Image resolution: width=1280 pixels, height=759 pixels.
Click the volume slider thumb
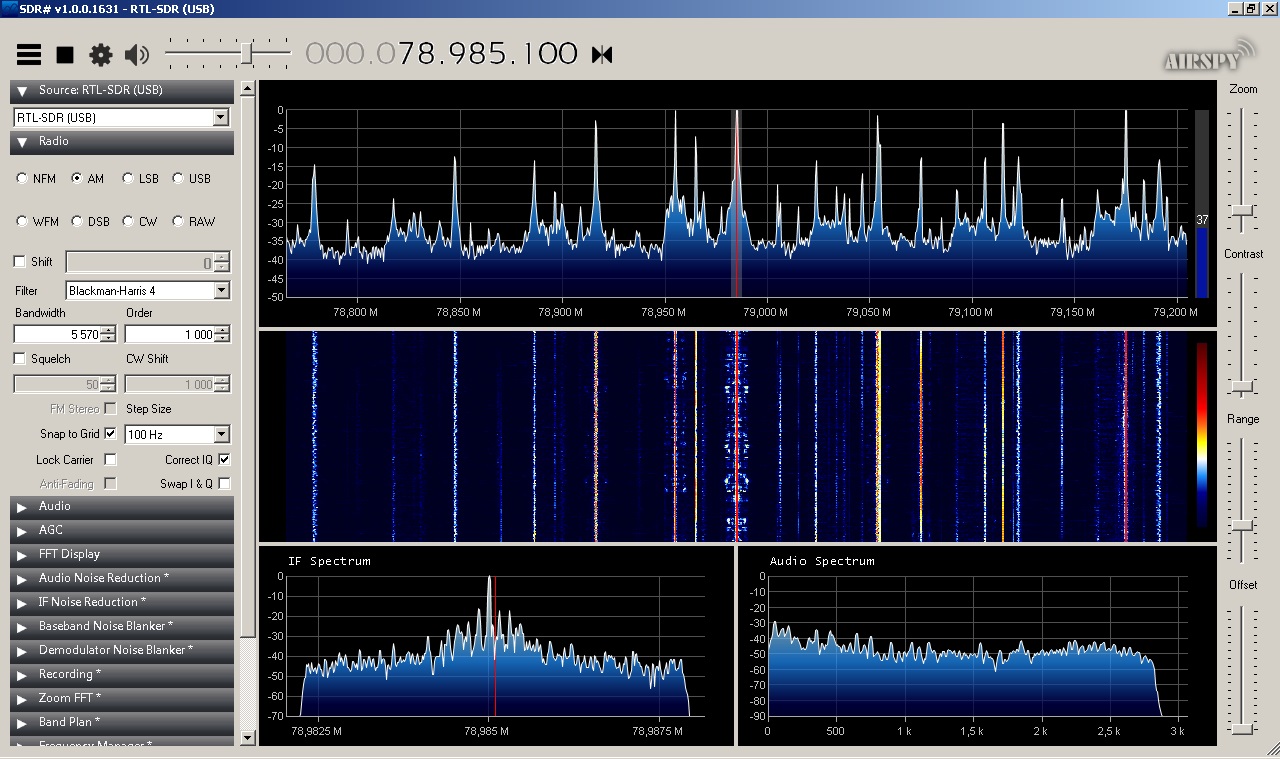point(247,53)
